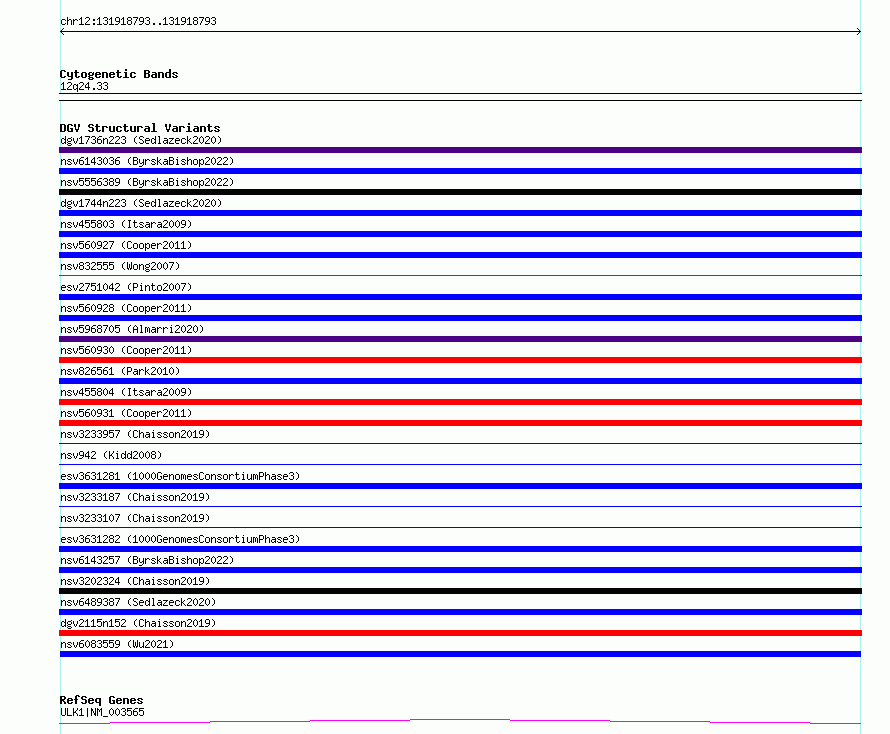
Task: Click the ULK1|NM_003565 gene label
Action: 102,712
